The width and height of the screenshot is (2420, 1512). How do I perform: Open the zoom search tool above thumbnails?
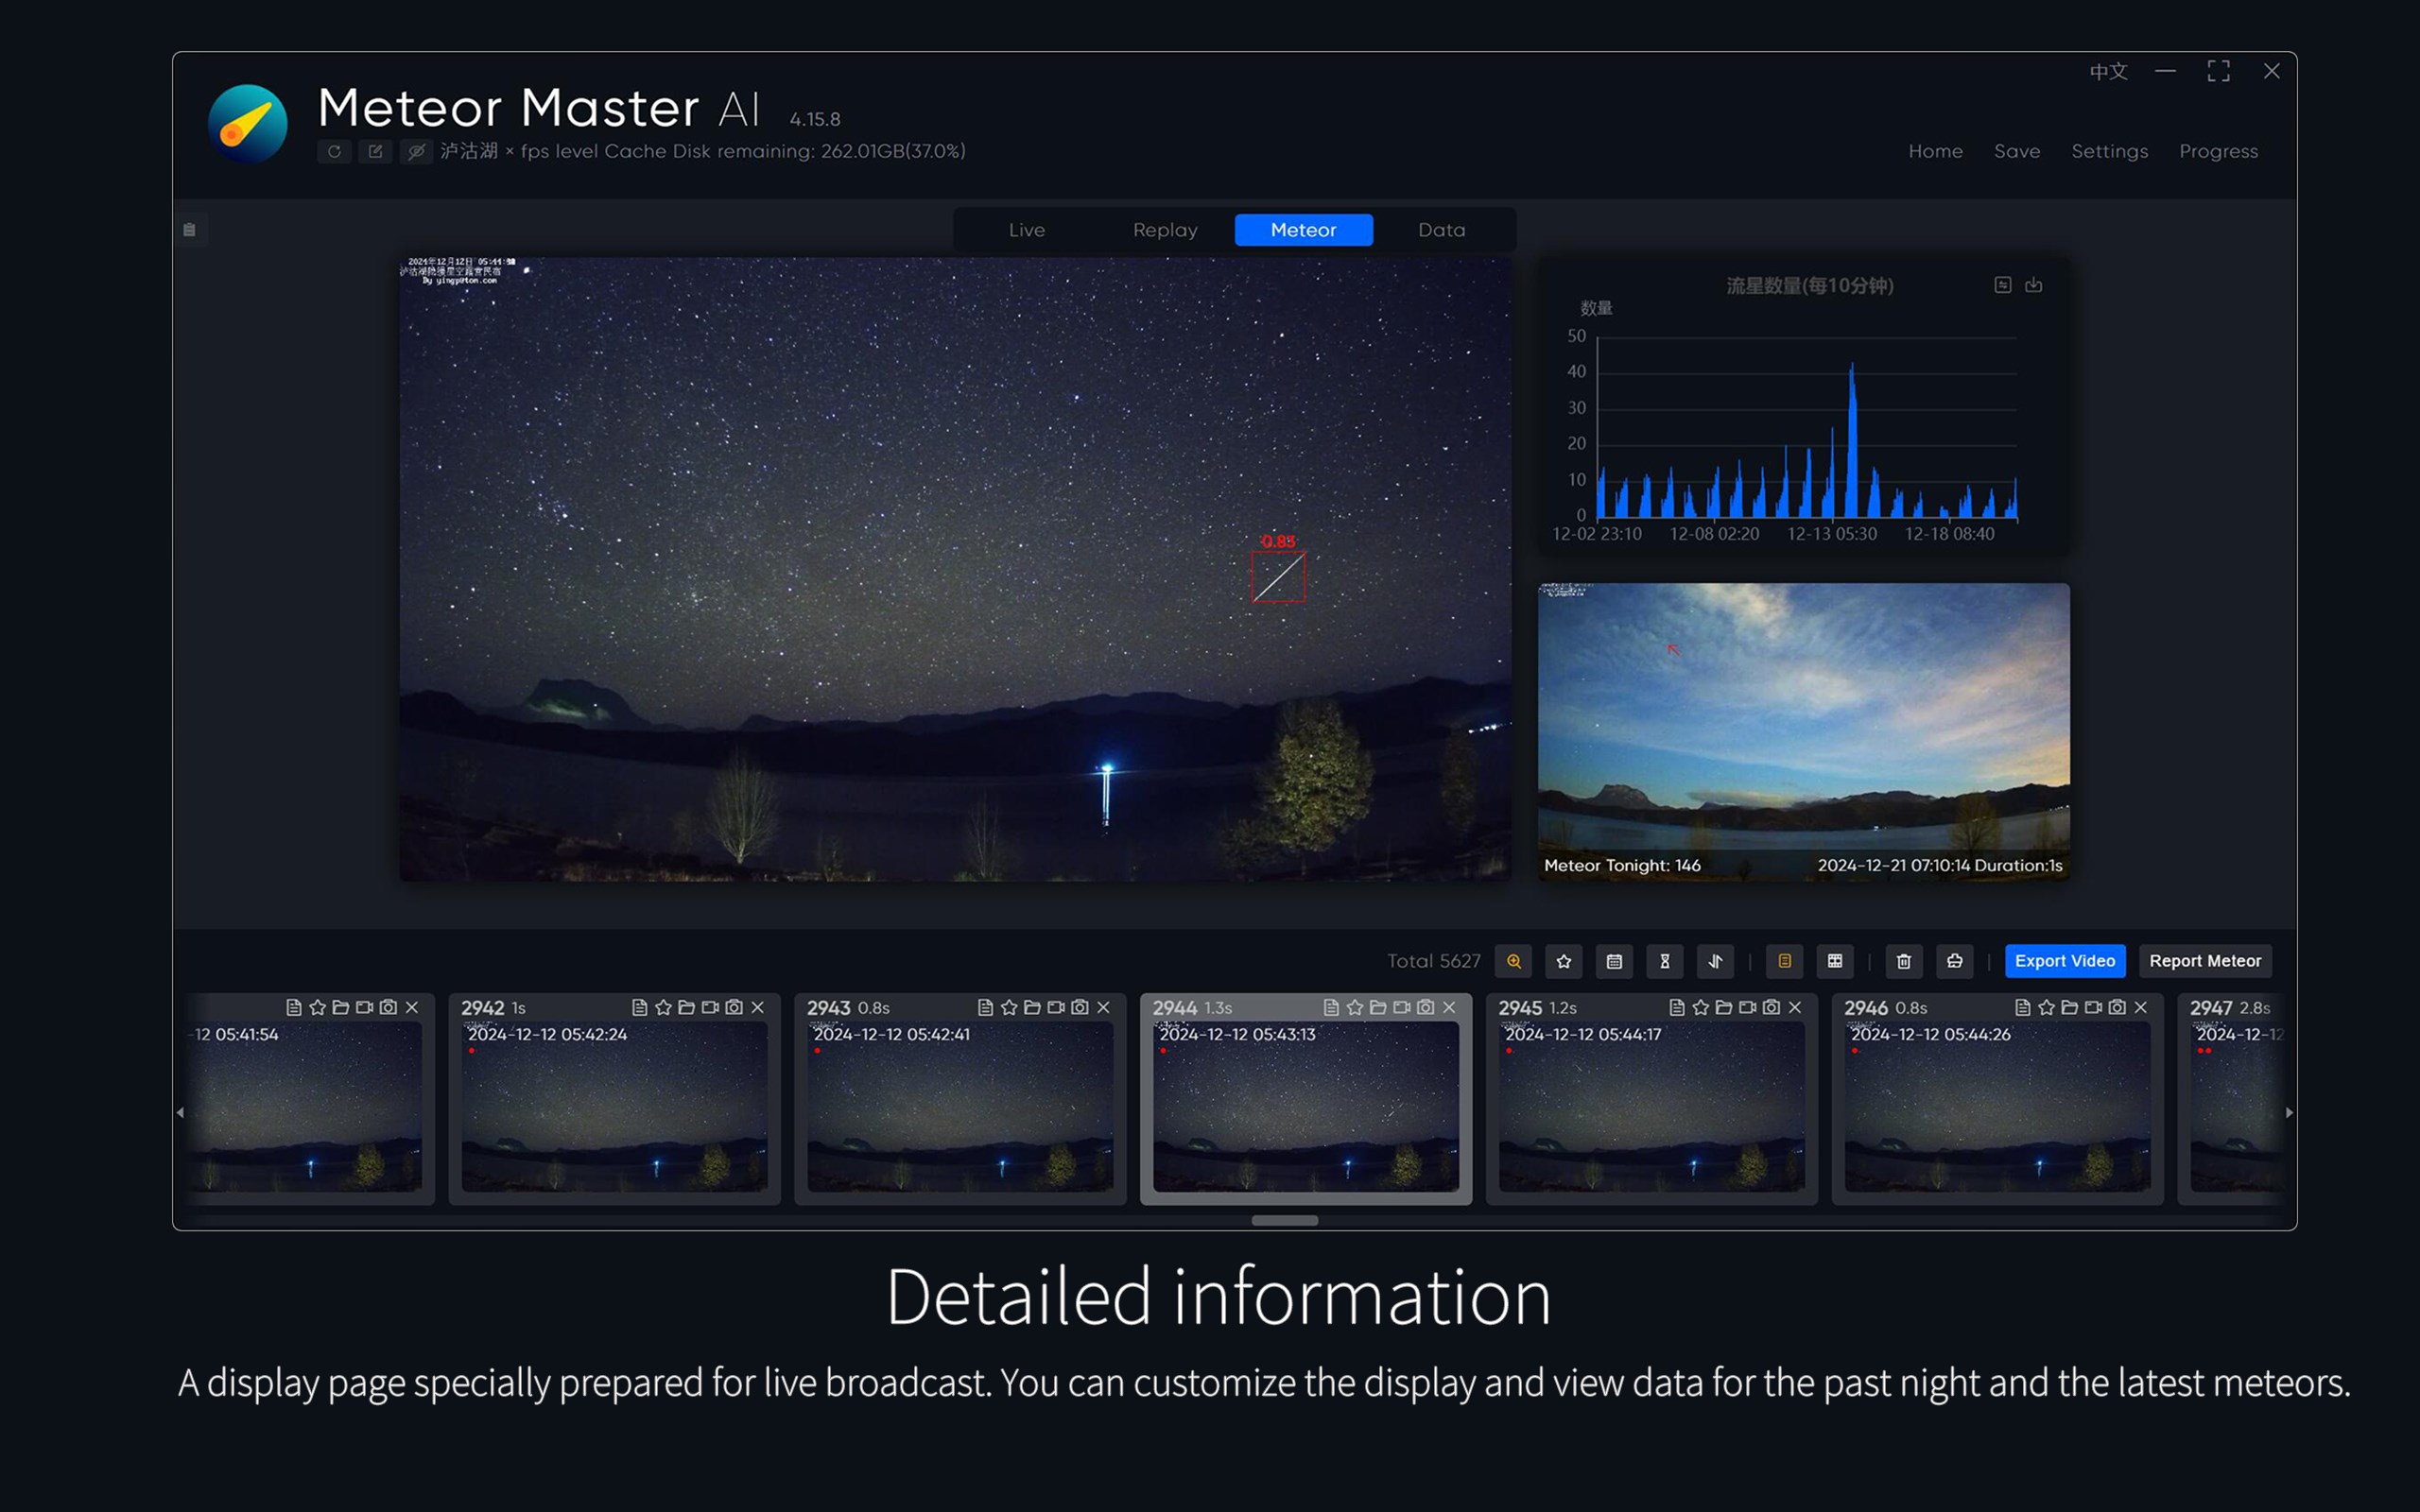(1513, 962)
